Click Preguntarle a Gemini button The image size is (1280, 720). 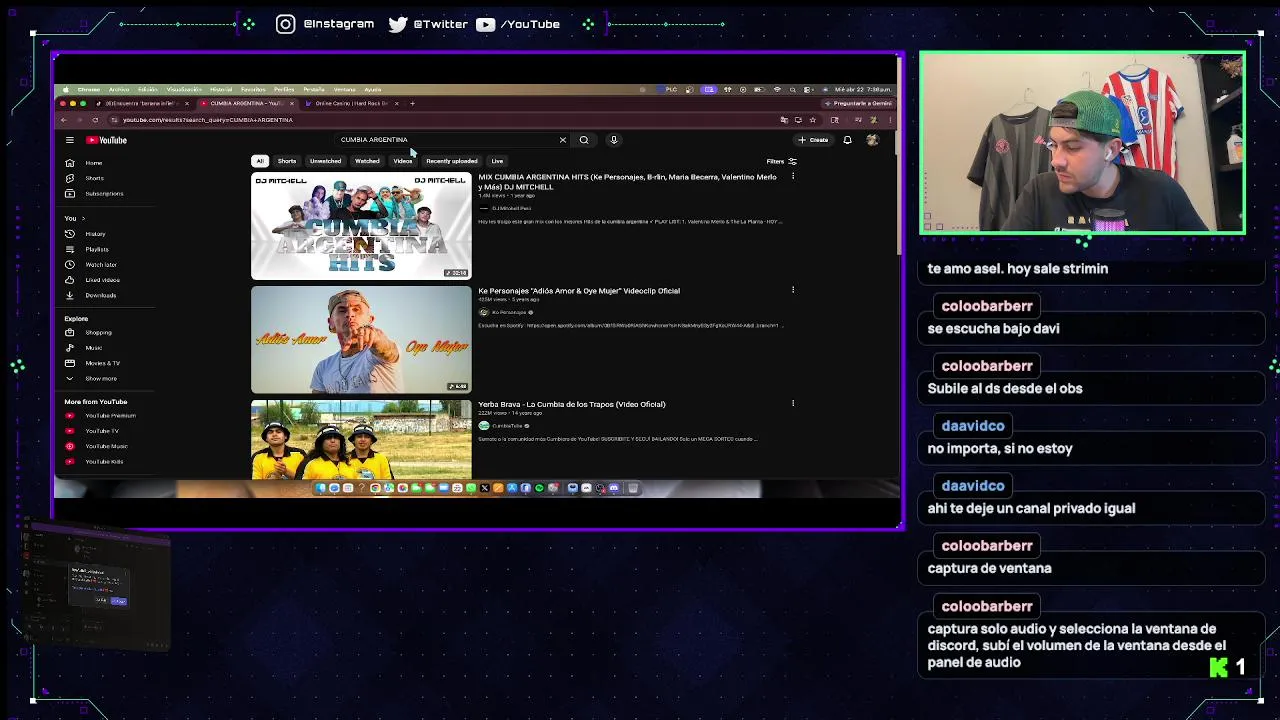(x=858, y=103)
